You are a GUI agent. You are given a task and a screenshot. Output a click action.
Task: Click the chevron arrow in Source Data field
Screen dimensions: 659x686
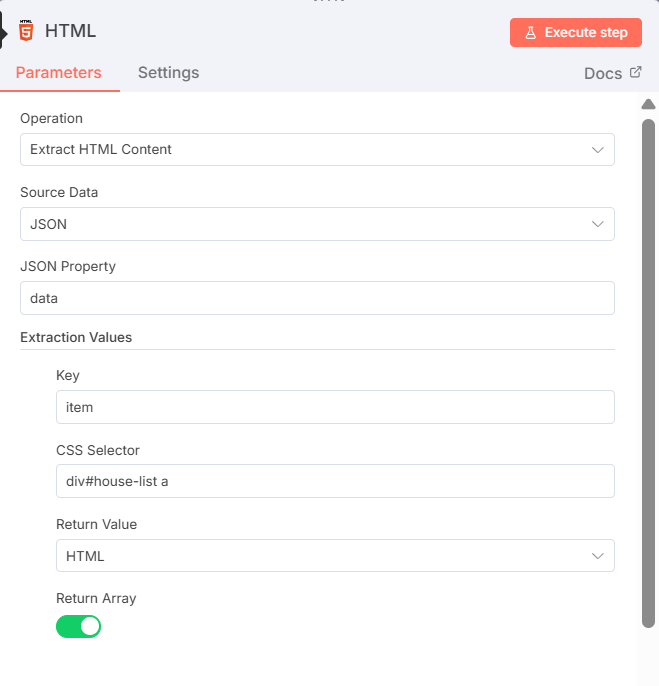[x=598, y=224]
